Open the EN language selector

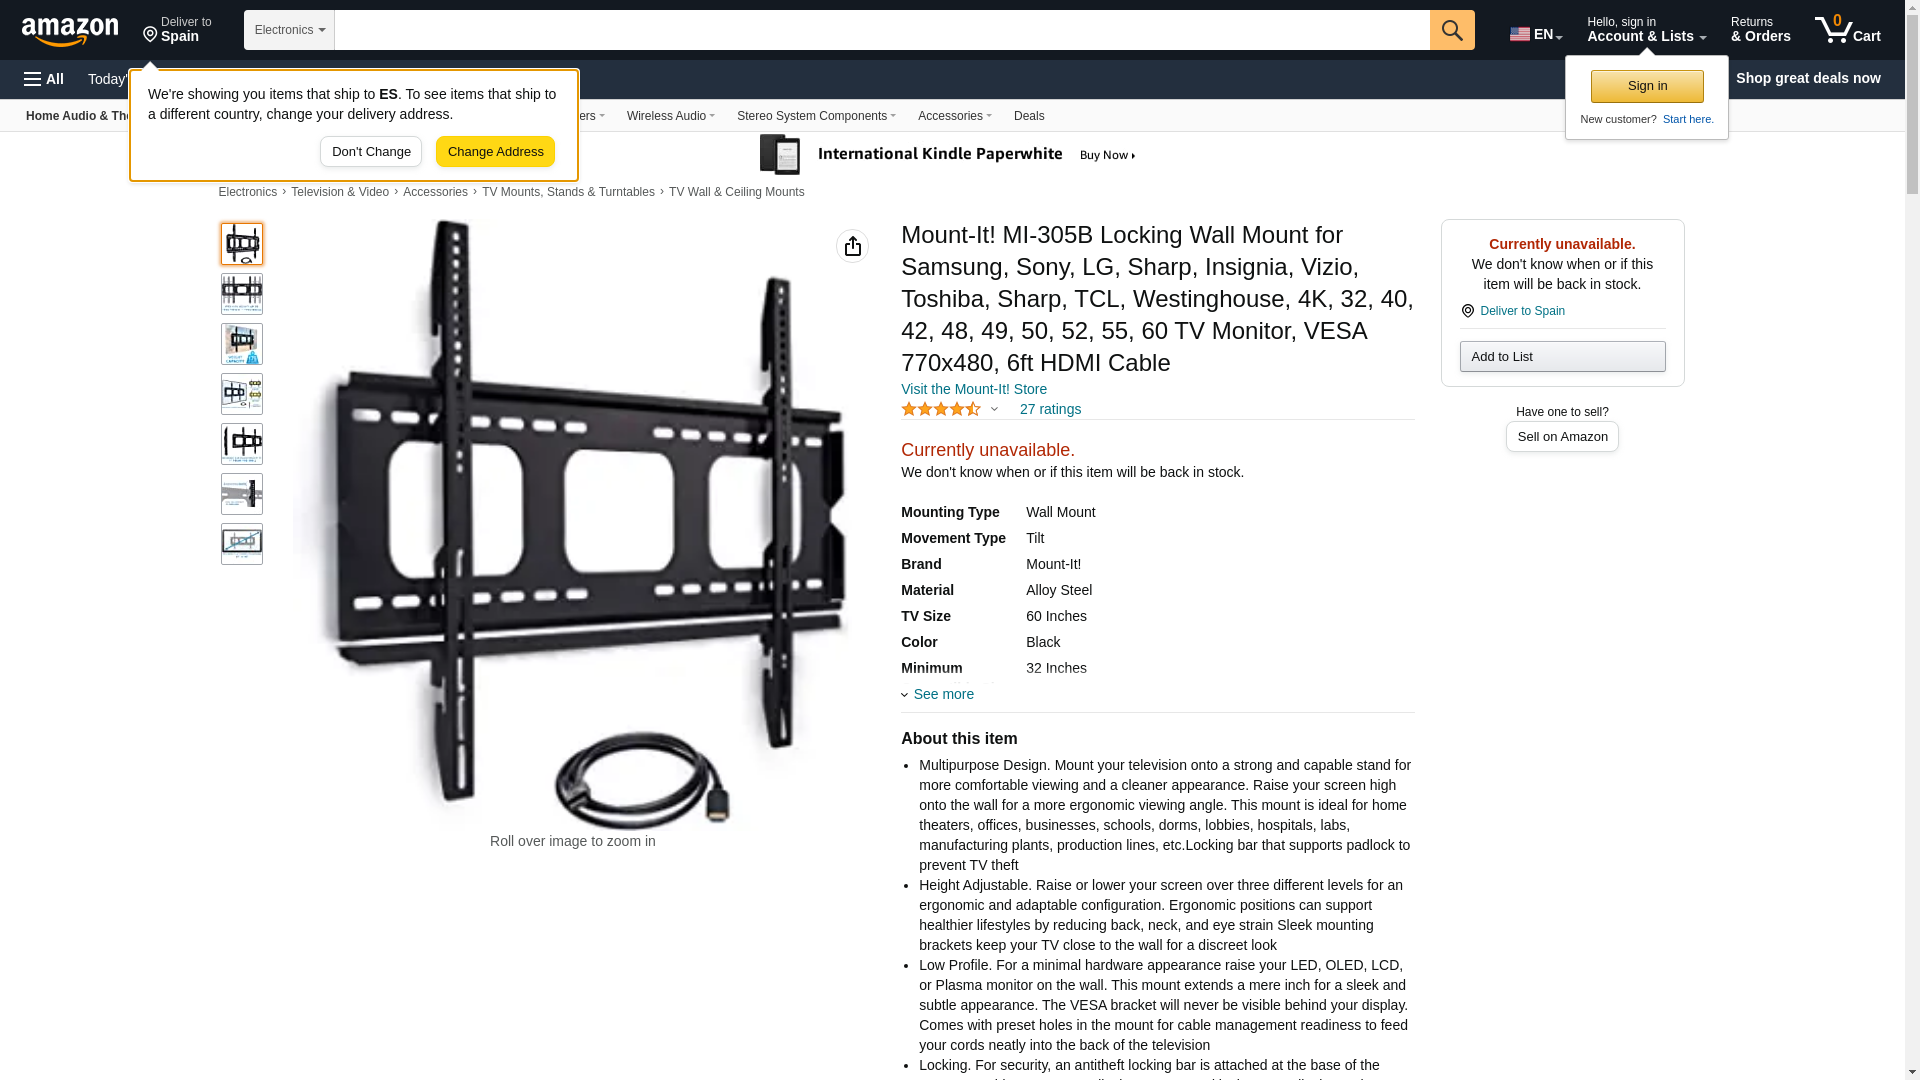(1536, 34)
